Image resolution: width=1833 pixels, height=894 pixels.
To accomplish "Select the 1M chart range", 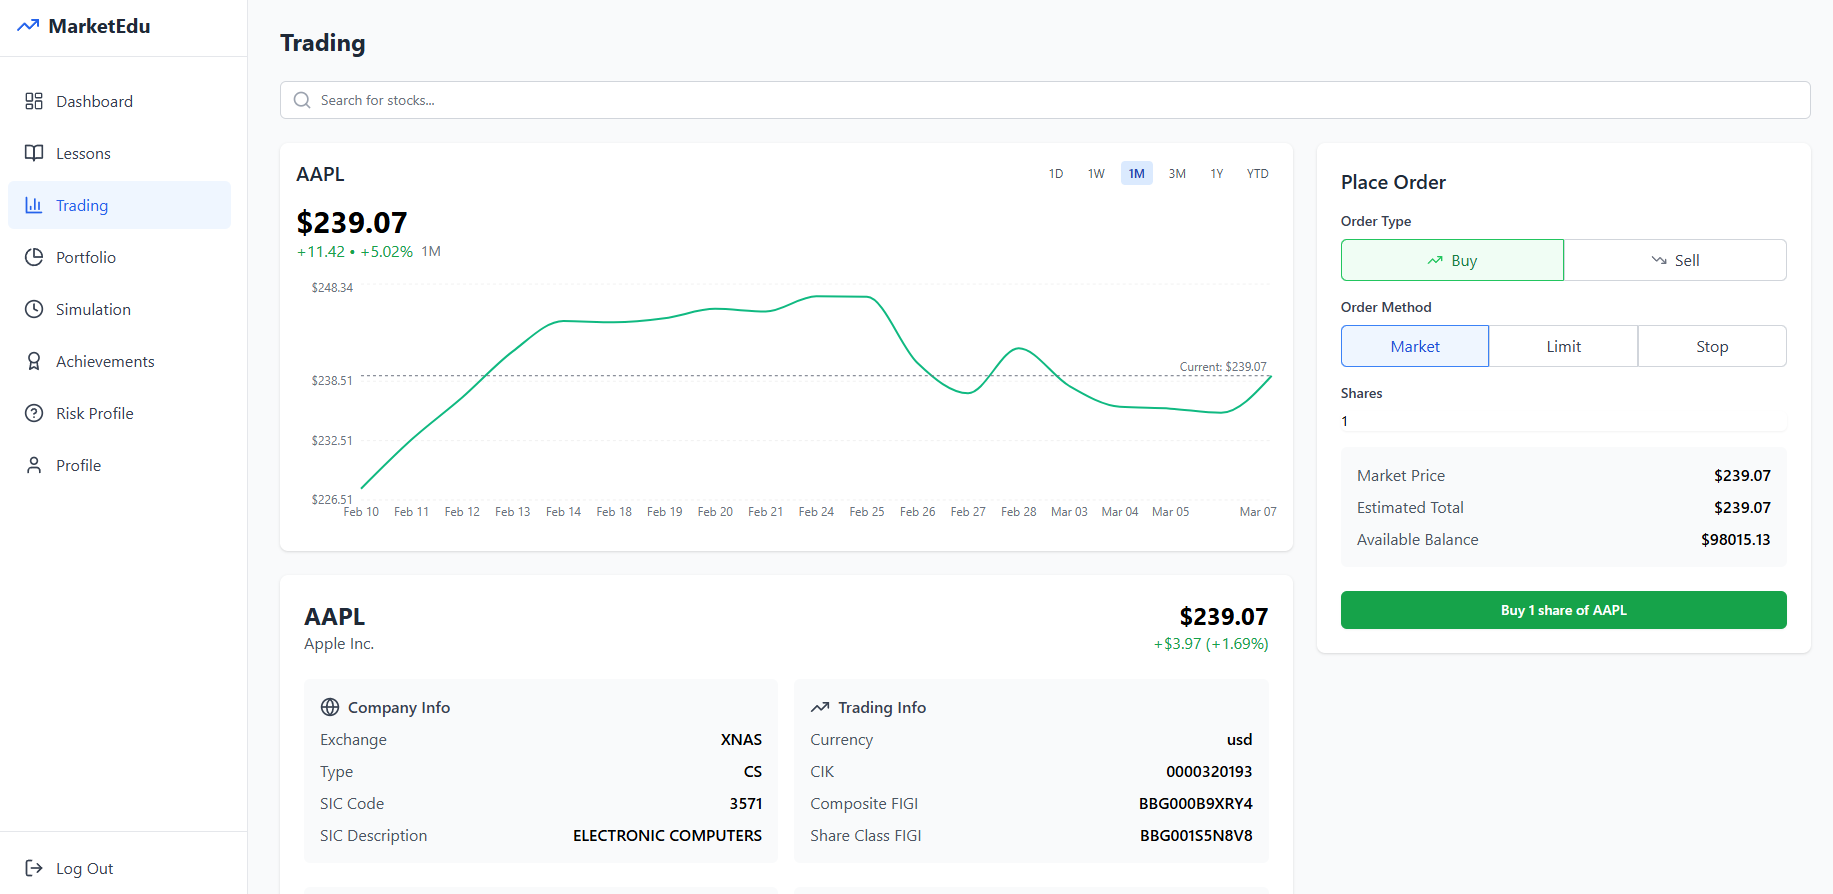I will [1137, 174].
